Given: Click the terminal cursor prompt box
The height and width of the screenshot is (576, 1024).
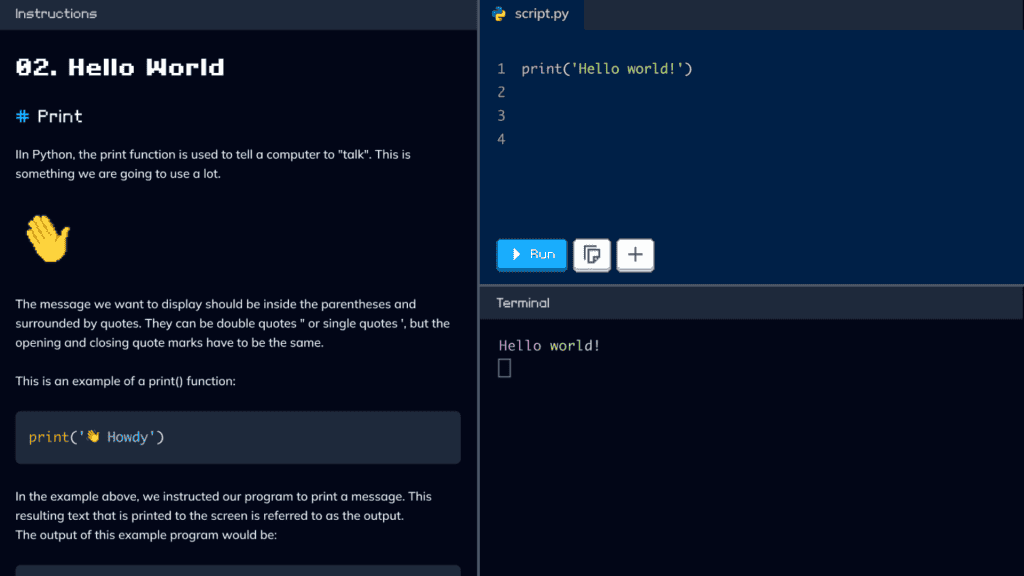Looking at the screenshot, I should (x=504, y=368).
